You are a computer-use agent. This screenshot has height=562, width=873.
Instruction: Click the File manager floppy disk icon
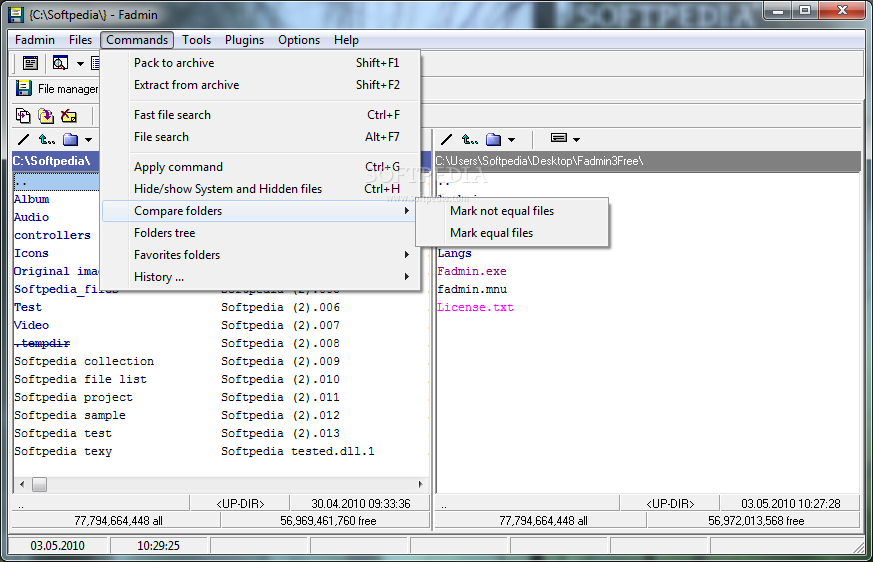[x=23, y=89]
